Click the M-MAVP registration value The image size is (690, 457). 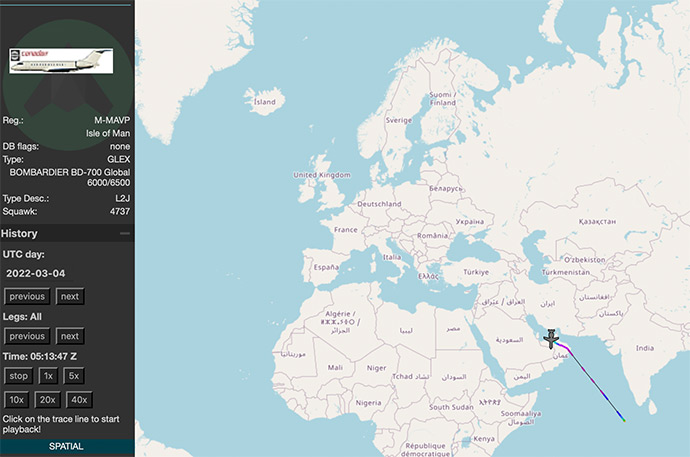[112, 120]
